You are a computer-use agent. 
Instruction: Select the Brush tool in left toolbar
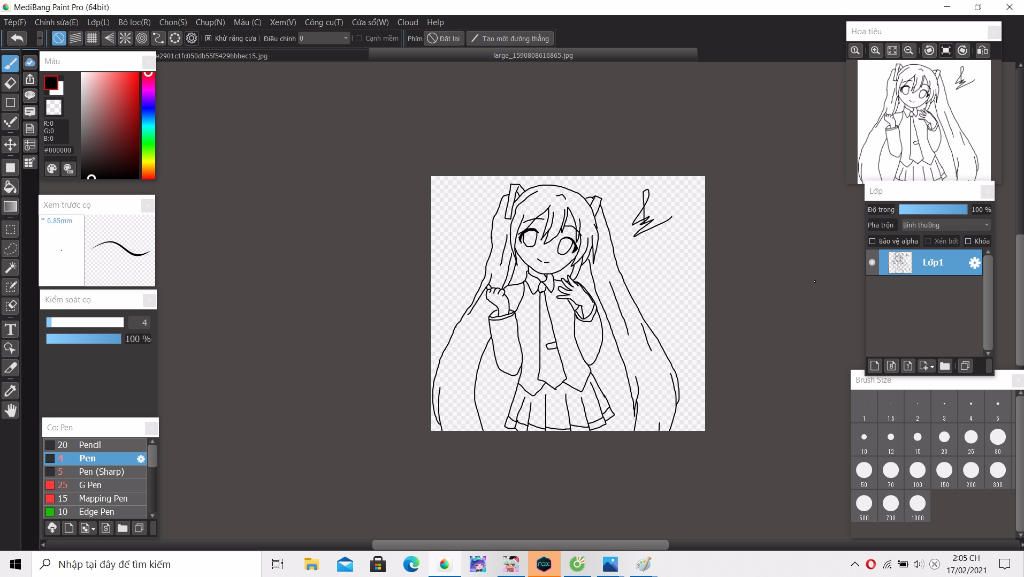pyautogui.click(x=10, y=63)
